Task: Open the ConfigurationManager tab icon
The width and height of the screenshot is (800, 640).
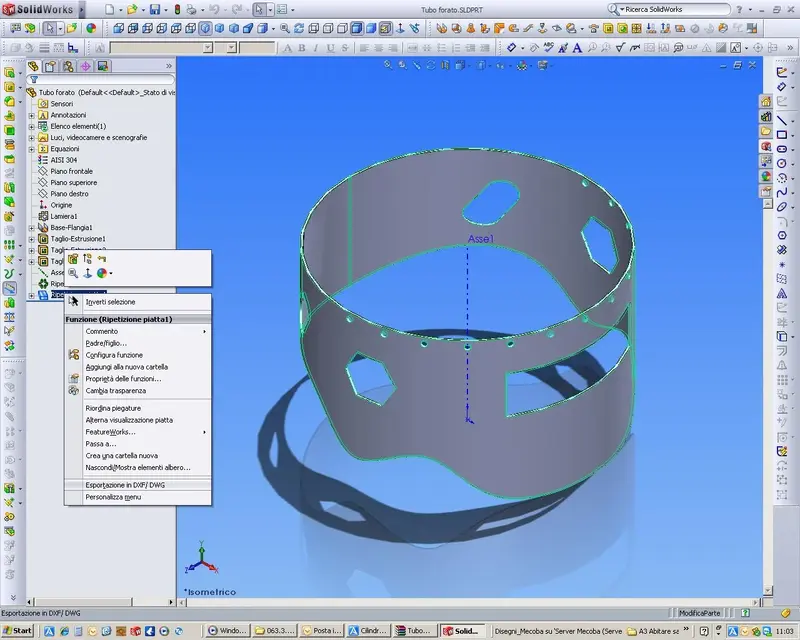Action: click(x=68, y=66)
